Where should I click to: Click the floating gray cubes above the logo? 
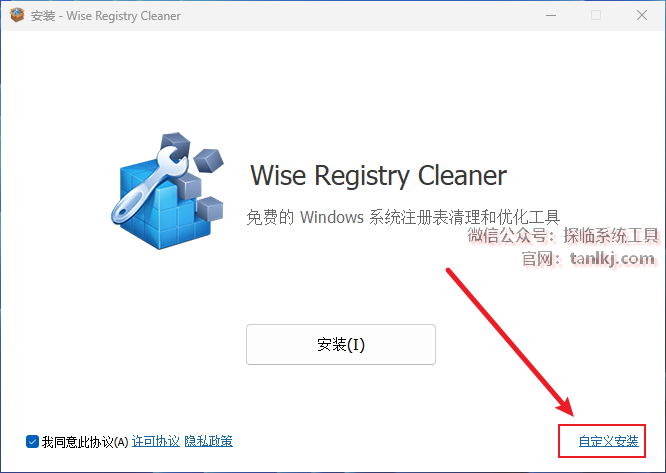point(193,152)
